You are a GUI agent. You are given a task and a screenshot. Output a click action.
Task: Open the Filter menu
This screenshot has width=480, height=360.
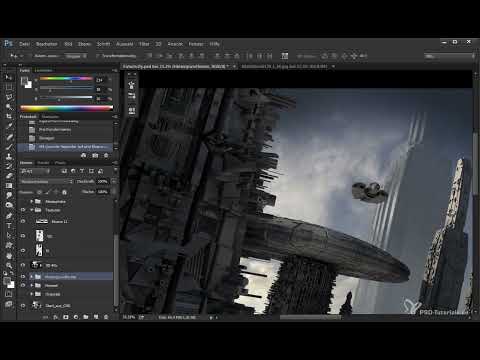point(144,44)
